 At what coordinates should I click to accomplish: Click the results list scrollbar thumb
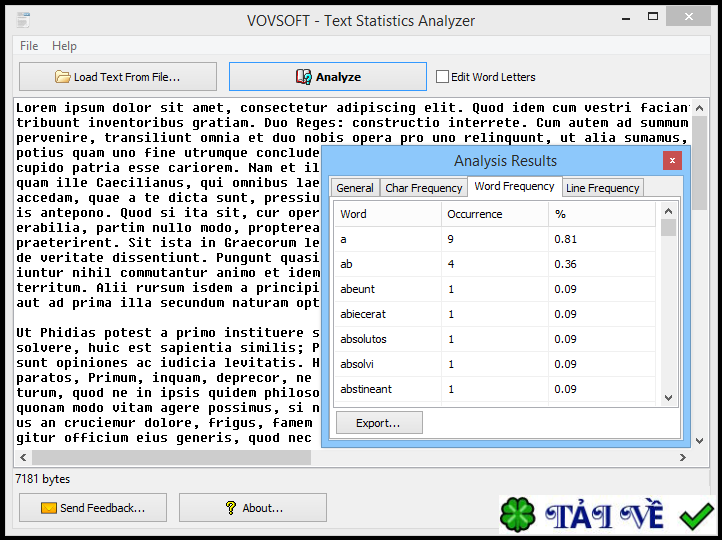pyautogui.click(x=669, y=227)
